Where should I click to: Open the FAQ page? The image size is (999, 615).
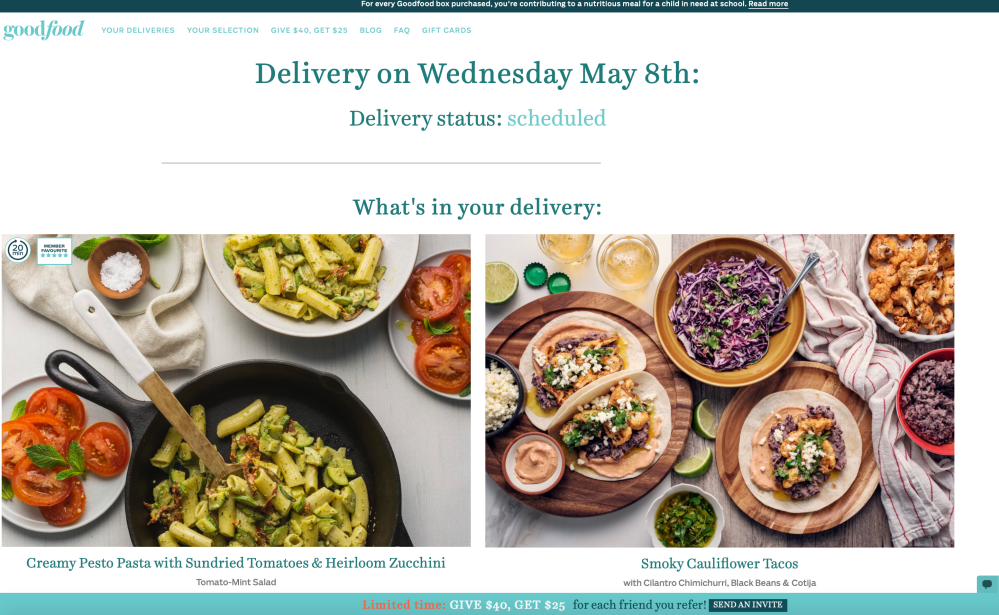401,30
